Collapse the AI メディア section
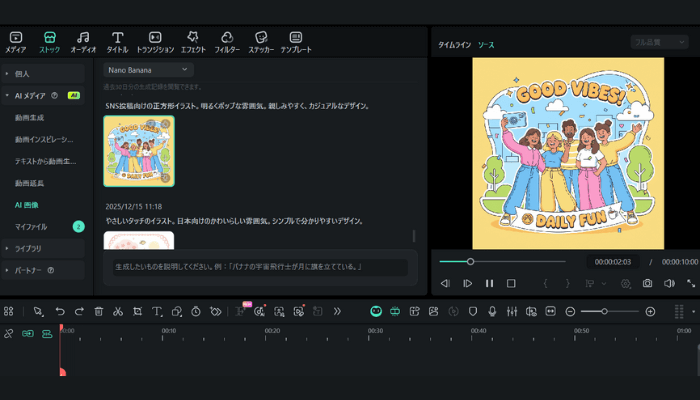 (x=8, y=95)
